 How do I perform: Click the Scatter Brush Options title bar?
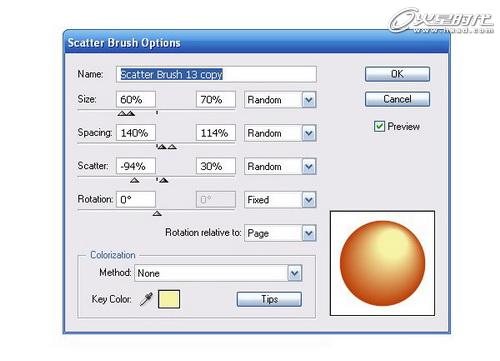[257, 42]
